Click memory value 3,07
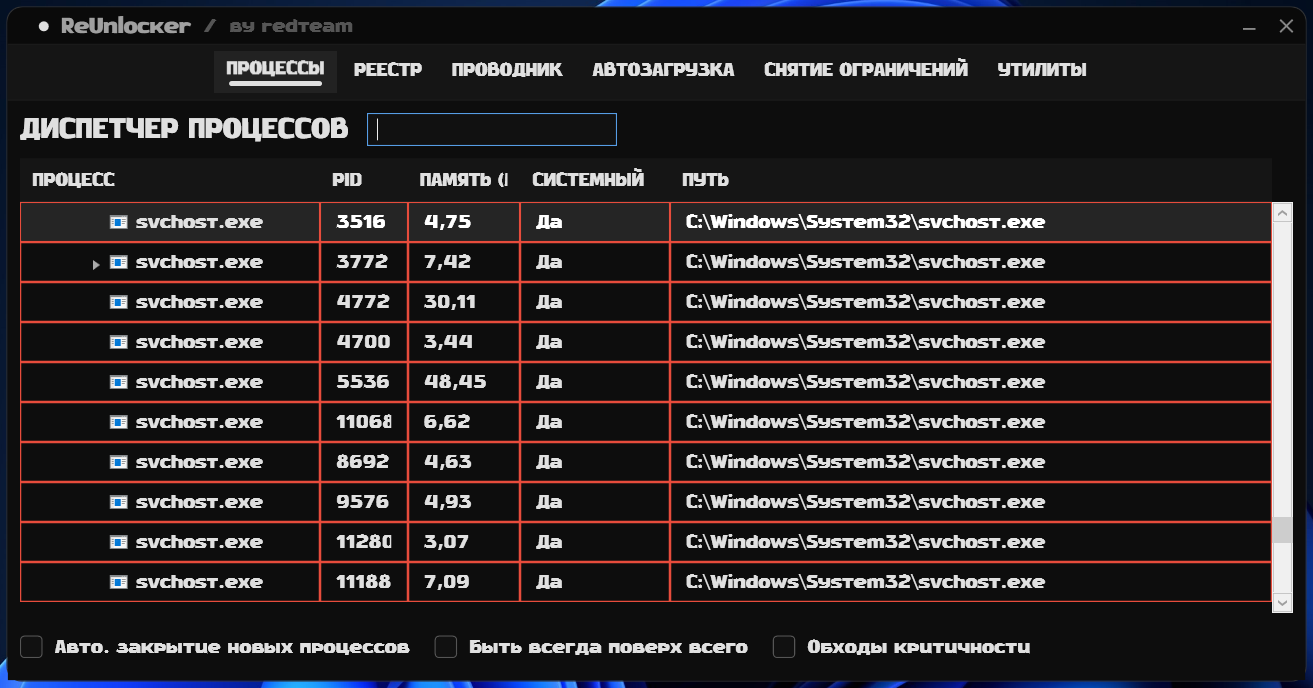Viewport: 1313px width, 688px height. [x=447, y=542]
